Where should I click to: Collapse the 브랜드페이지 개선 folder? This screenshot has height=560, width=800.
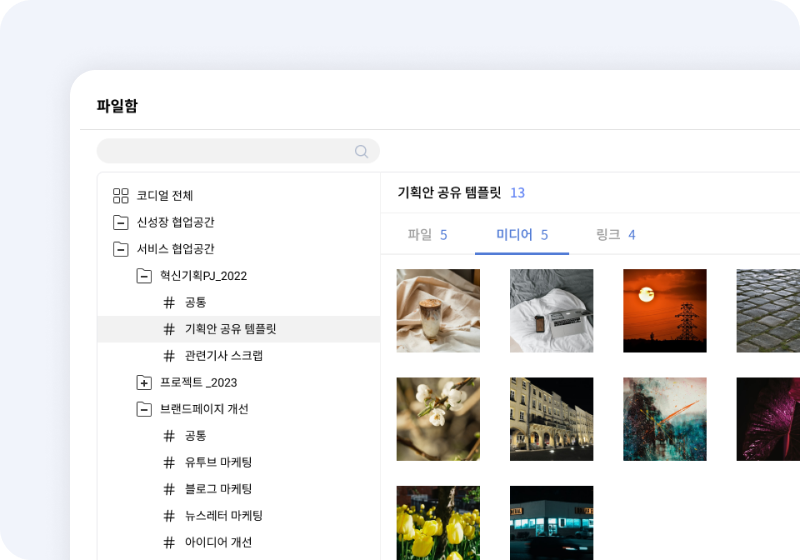[x=144, y=409]
